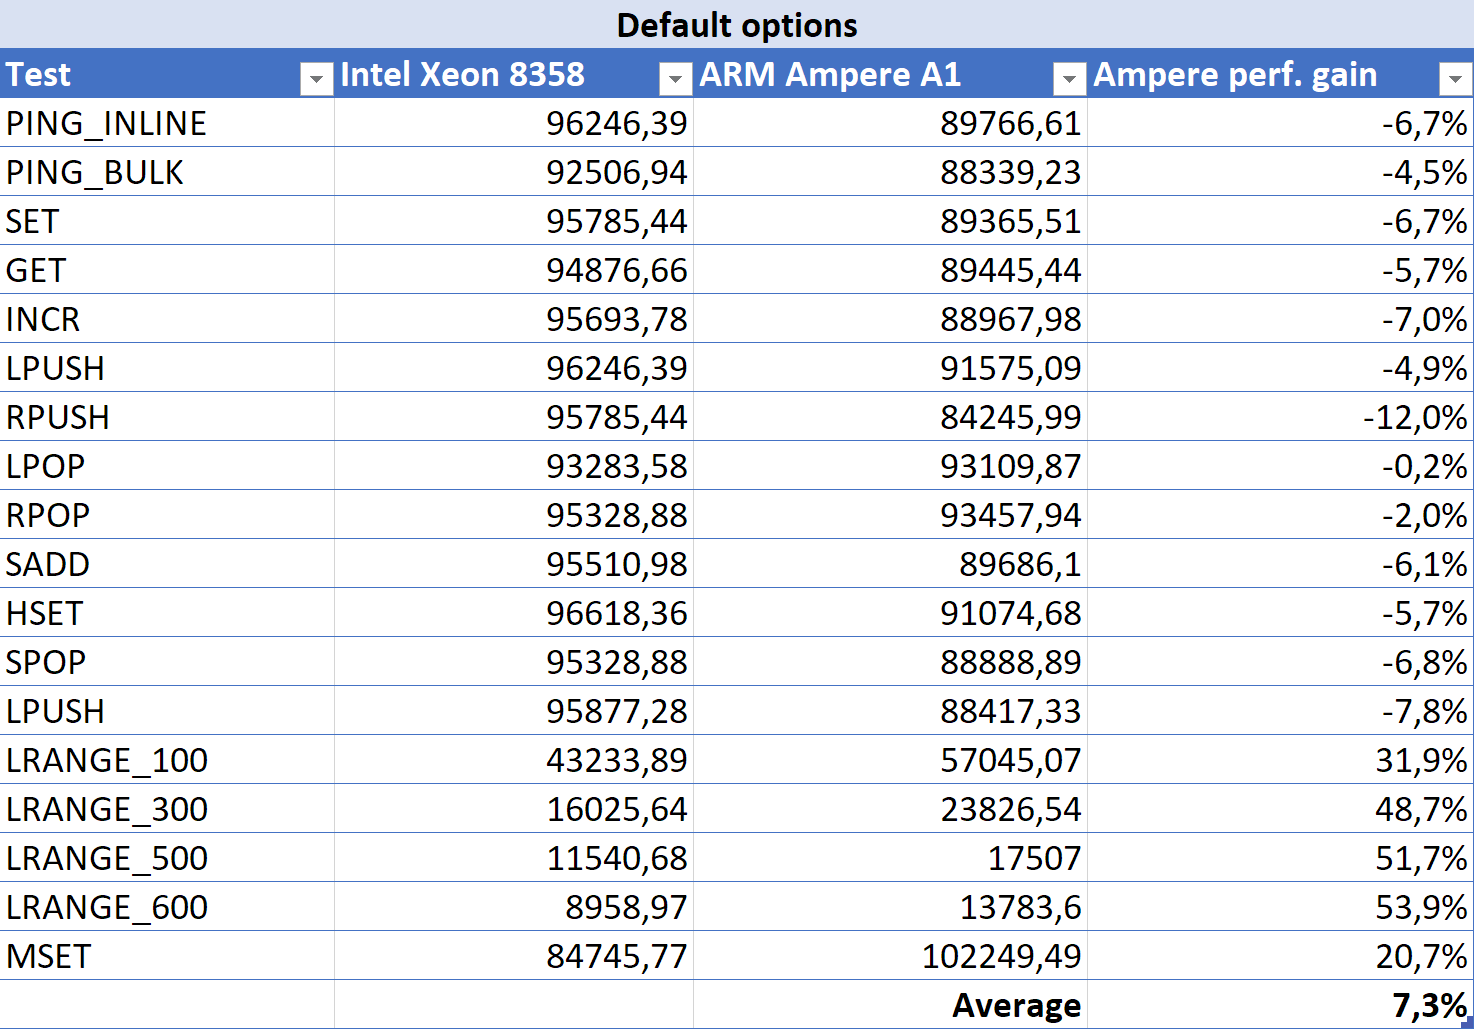Image resolution: width=1474 pixels, height=1029 pixels.
Task: Select the LRANGE_500 cell
Action: [167, 858]
